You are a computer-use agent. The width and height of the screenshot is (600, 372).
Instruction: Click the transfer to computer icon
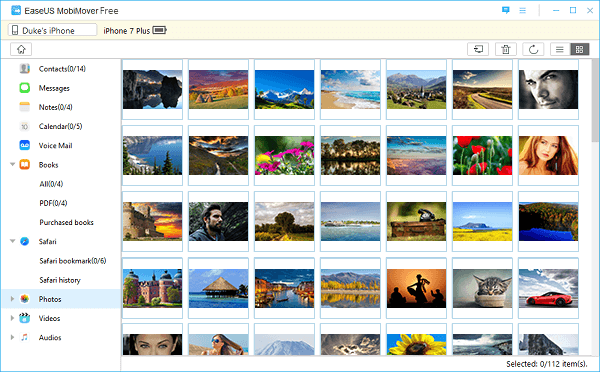[x=478, y=49]
